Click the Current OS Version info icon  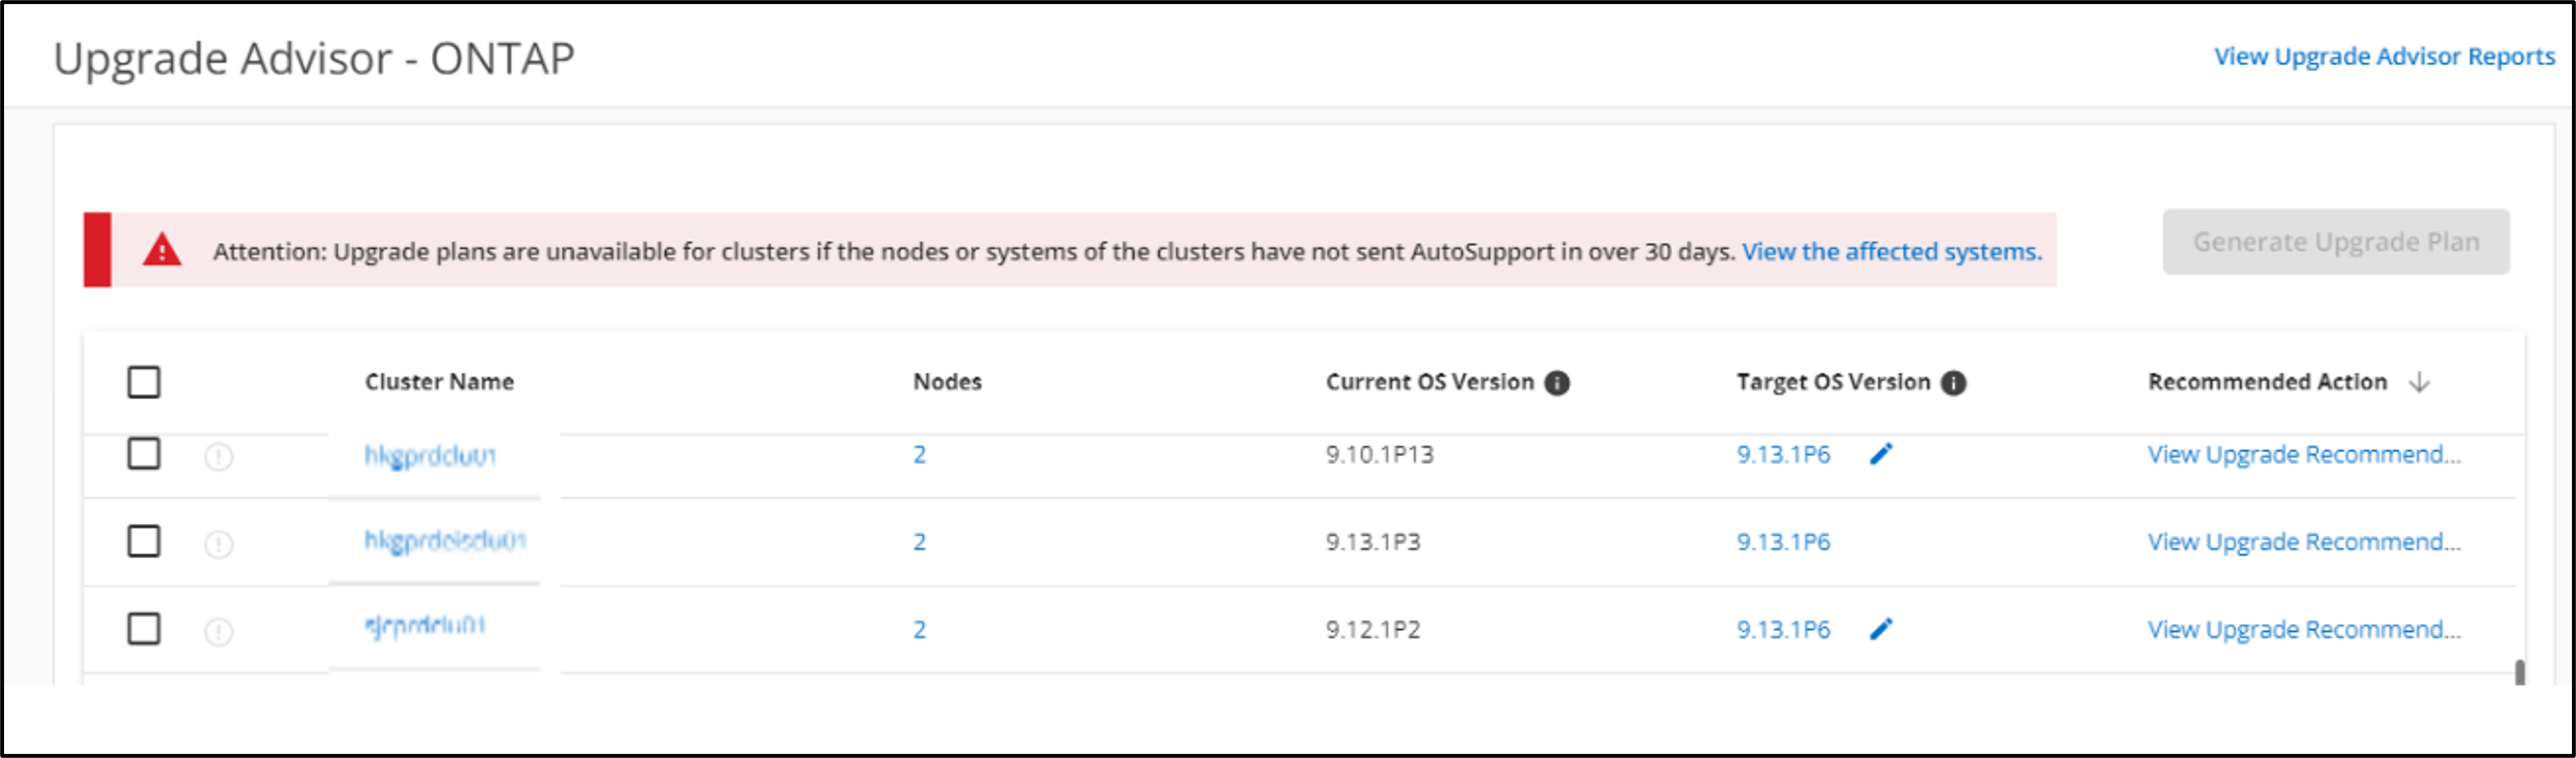1557,383
